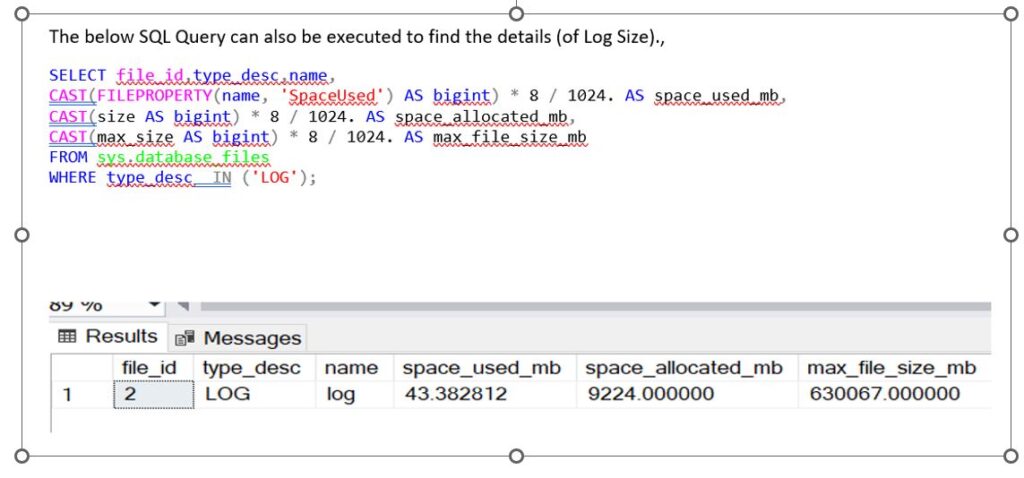Click the horizontal scroll left arrow
Image resolution: width=1024 pixels, height=478 pixels.
click(x=182, y=304)
